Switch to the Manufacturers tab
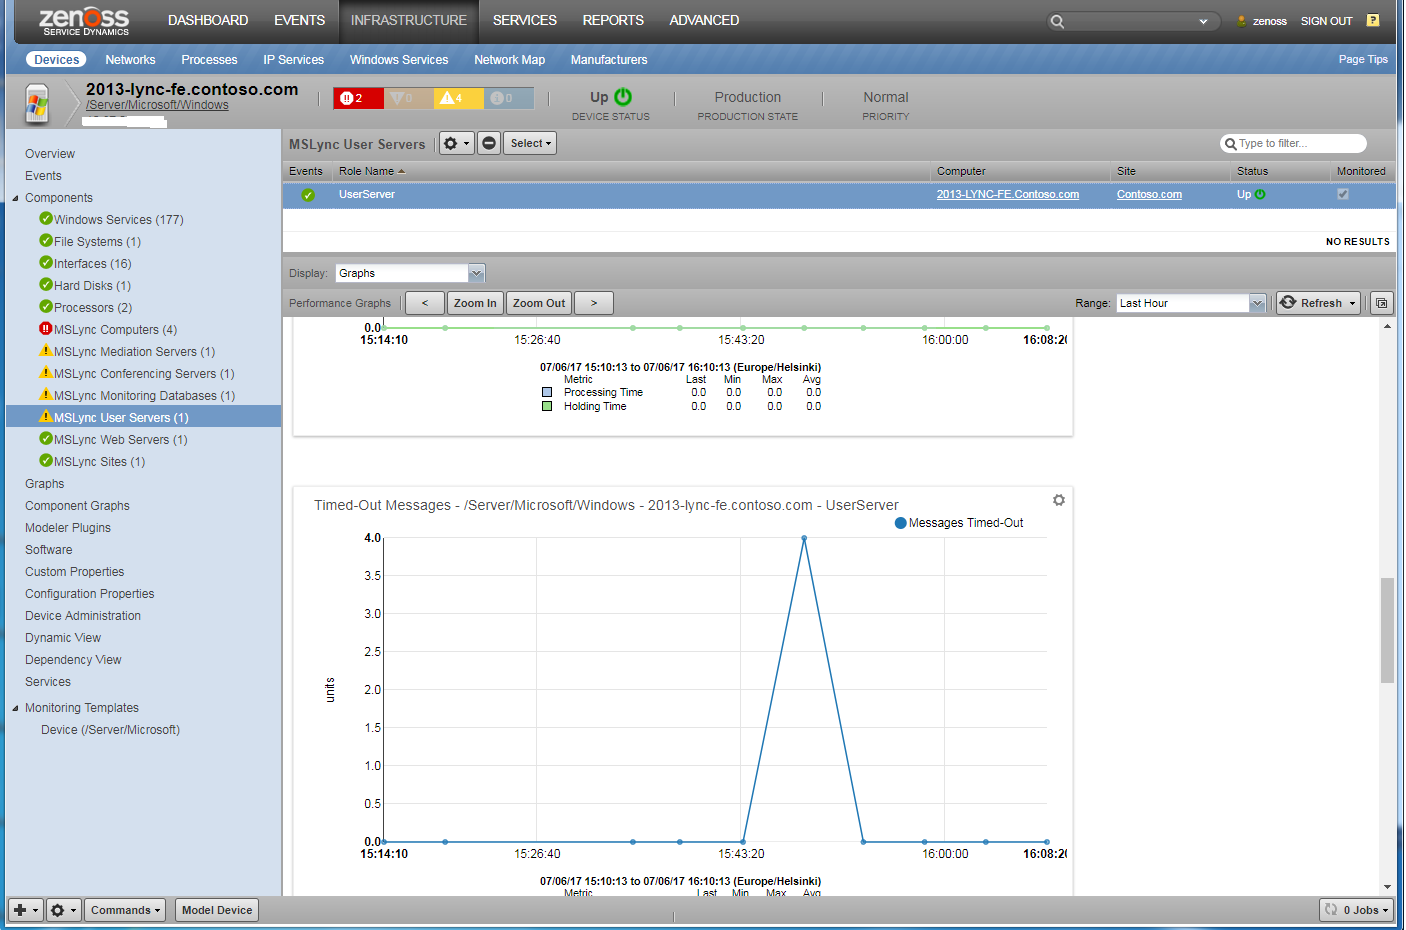1406x930 pixels. click(x=609, y=60)
